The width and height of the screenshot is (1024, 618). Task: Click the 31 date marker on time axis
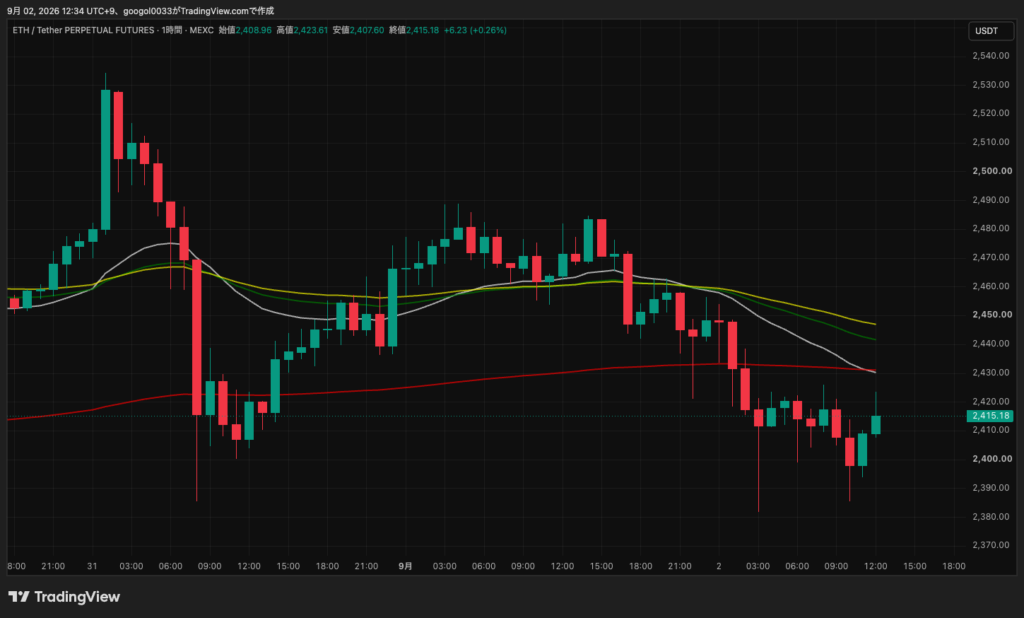pyautogui.click(x=92, y=566)
